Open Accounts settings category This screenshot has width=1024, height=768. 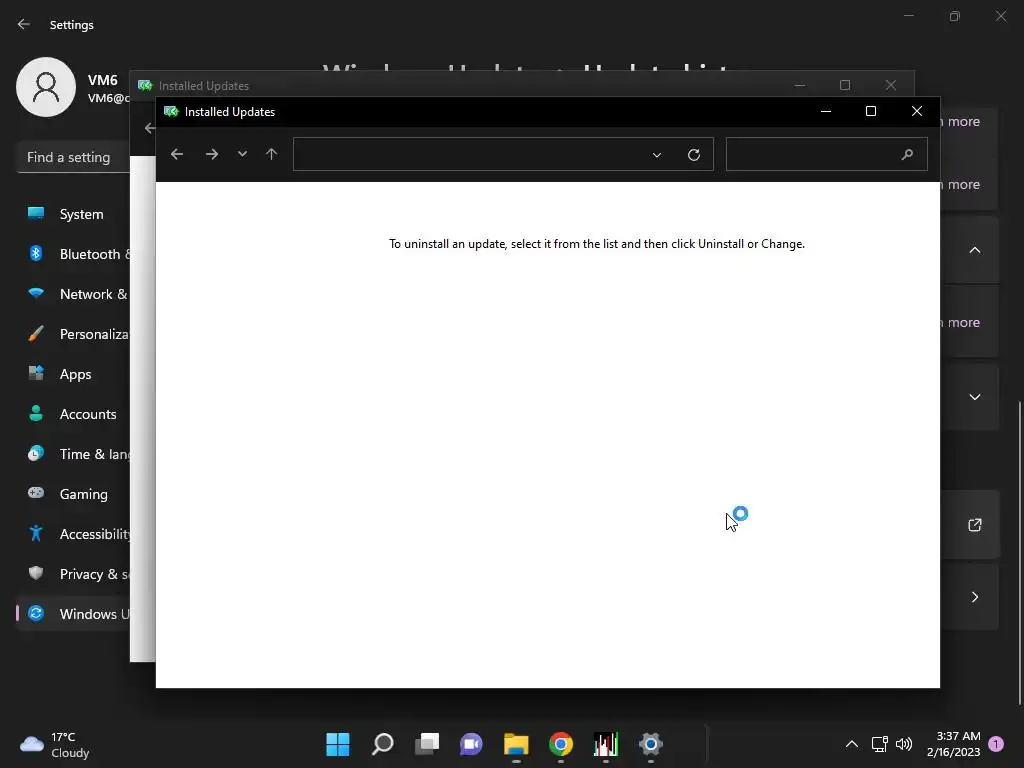72,414
